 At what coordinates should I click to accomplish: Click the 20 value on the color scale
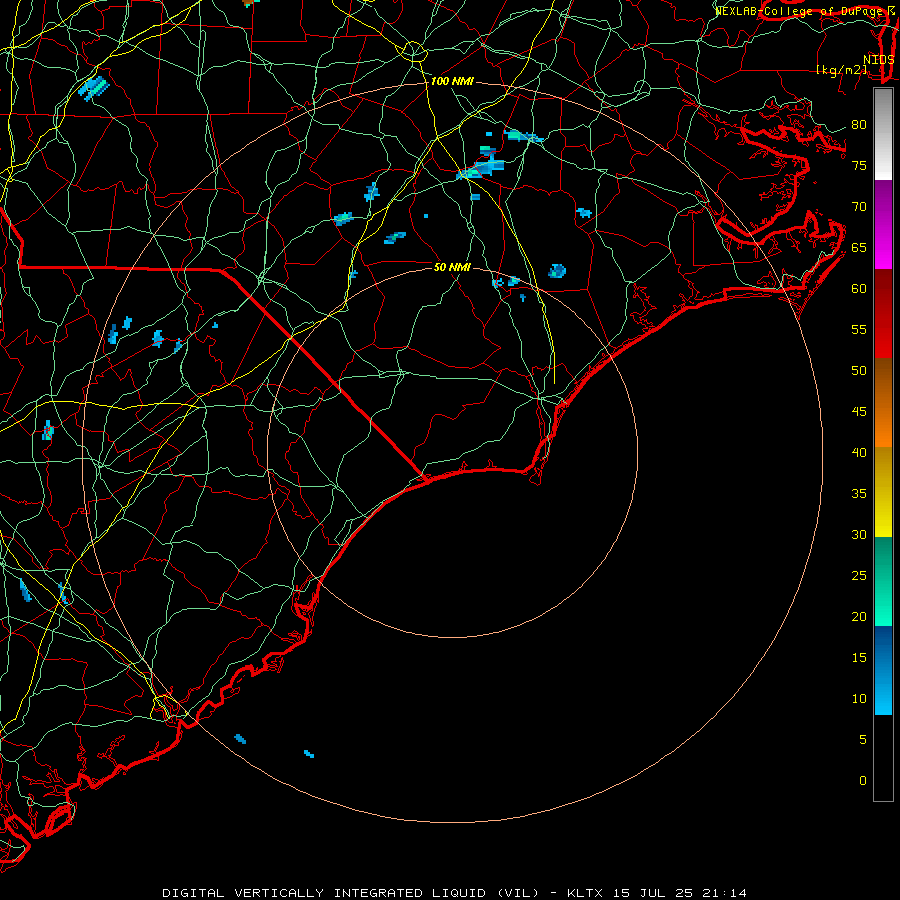[x=859, y=616]
